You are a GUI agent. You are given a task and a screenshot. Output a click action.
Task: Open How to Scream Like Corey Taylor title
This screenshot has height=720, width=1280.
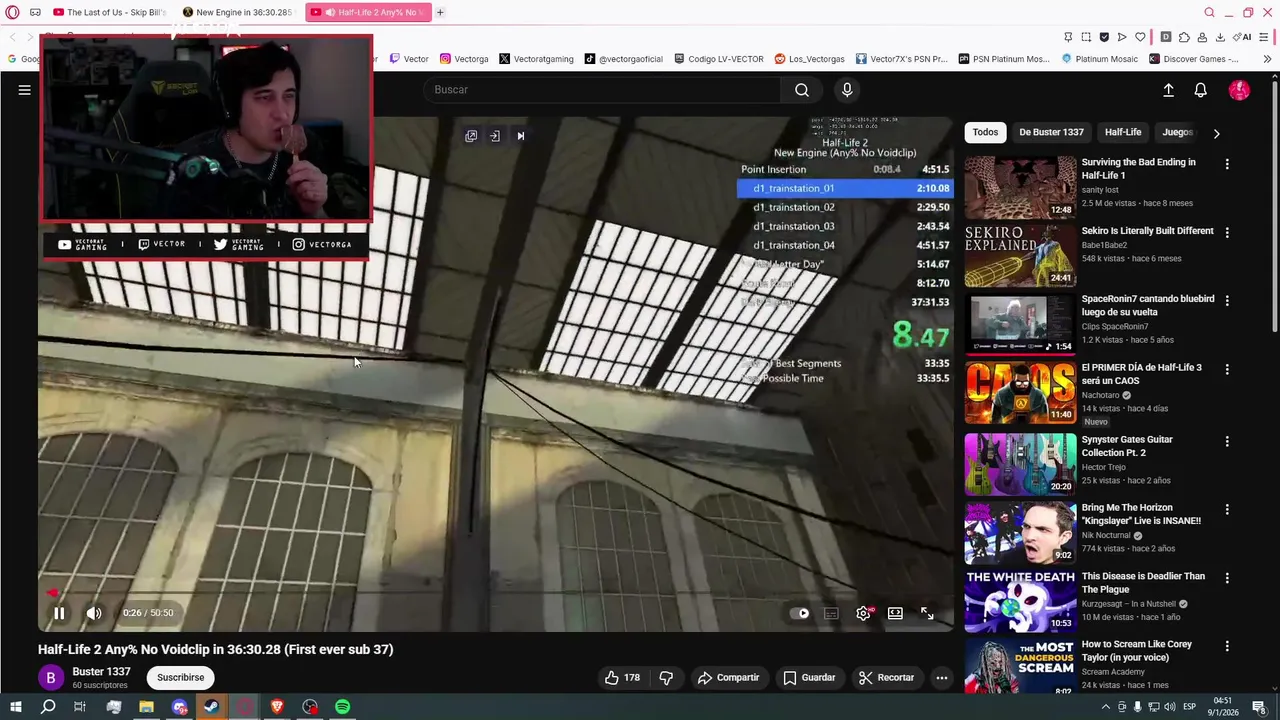click(x=1137, y=651)
